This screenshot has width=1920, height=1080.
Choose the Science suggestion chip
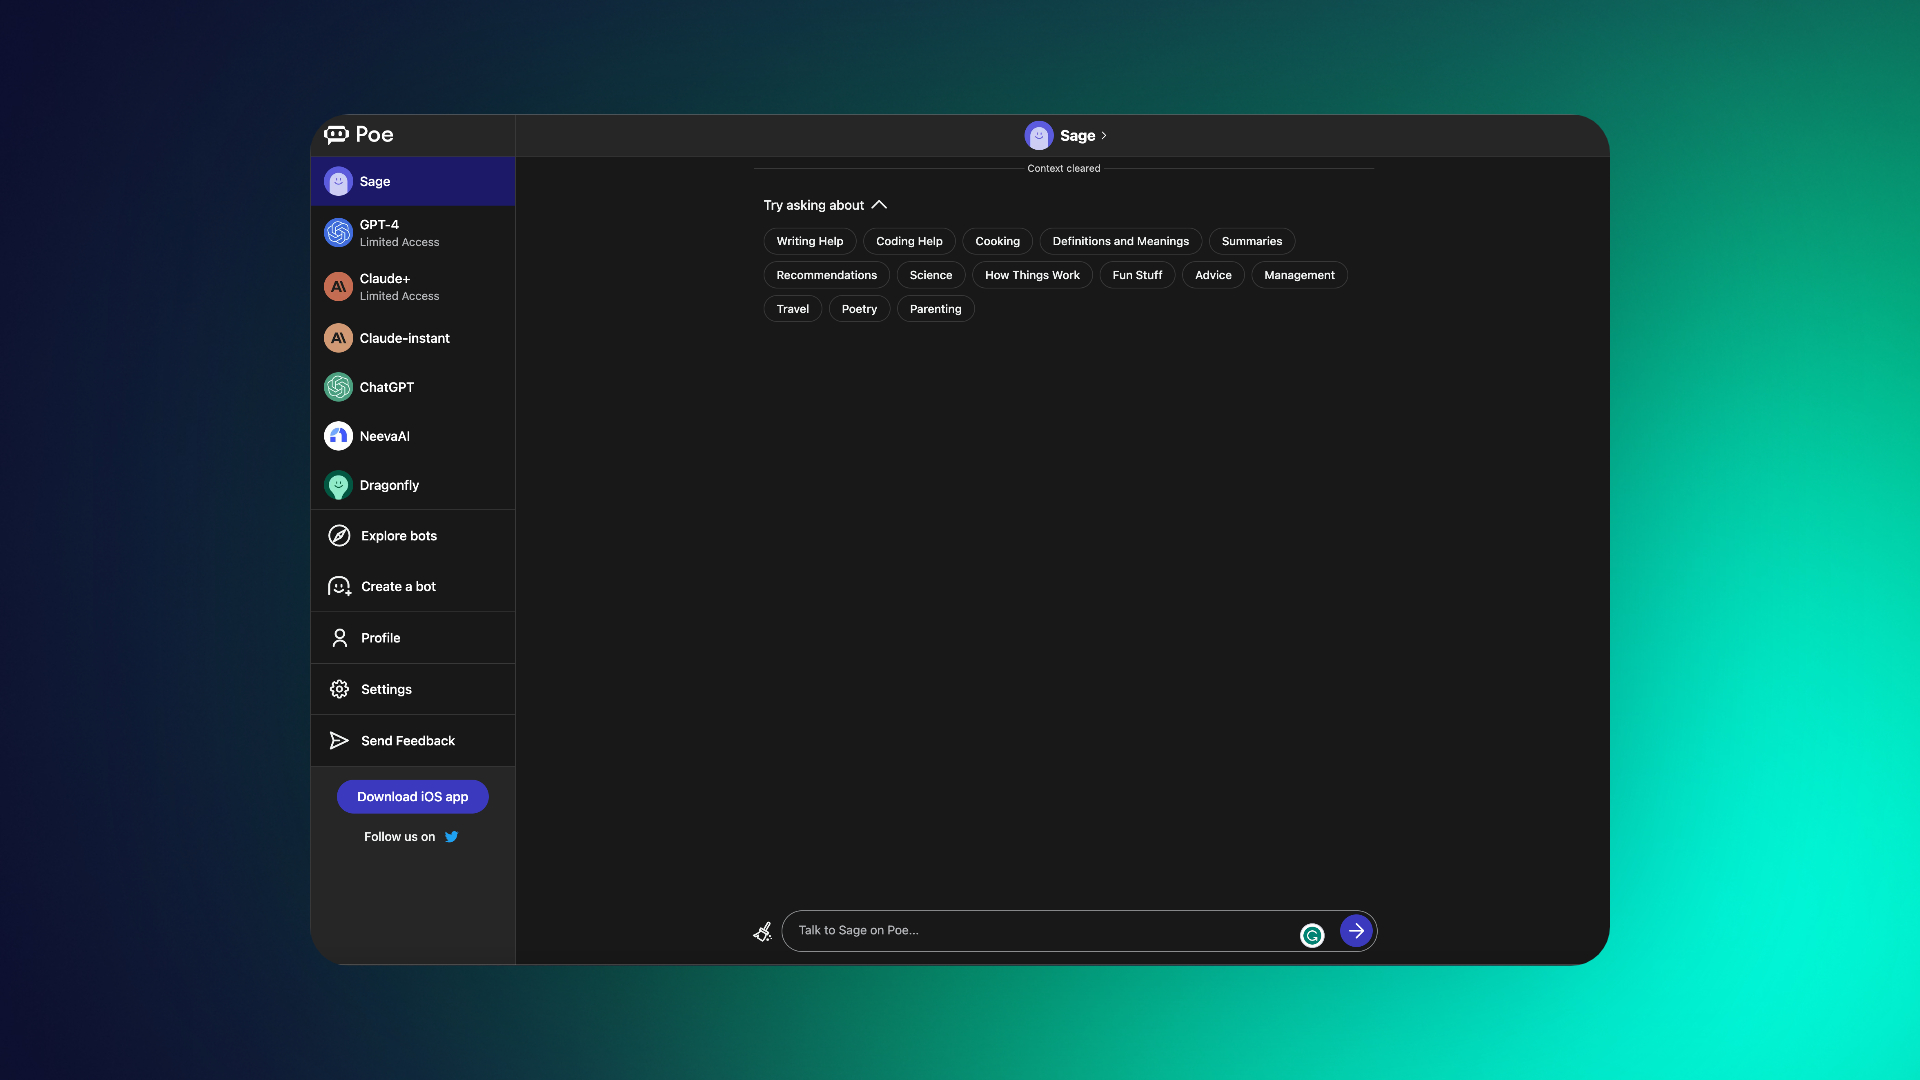pos(931,275)
